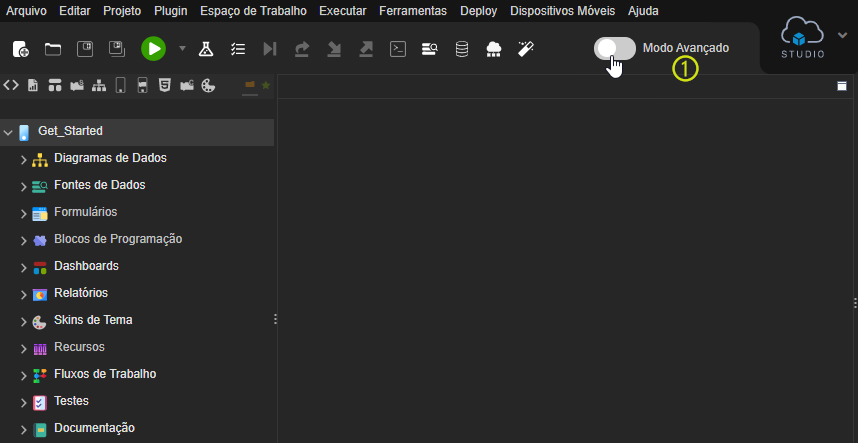Image resolution: width=858 pixels, height=443 pixels.
Task: Expand the Skins de Tema node
Action: point(24,322)
